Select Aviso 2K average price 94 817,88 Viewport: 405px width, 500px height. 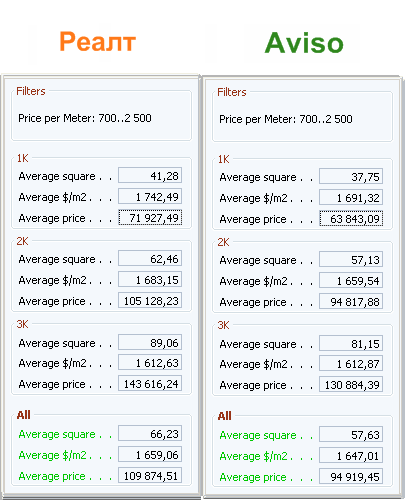point(351,301)
